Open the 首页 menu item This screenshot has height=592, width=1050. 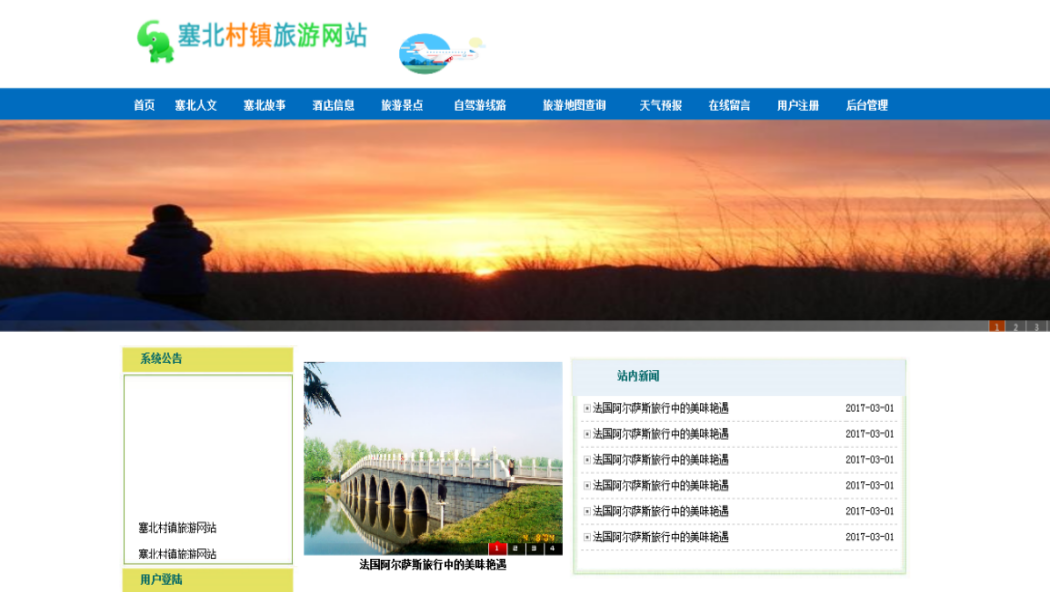144,105
